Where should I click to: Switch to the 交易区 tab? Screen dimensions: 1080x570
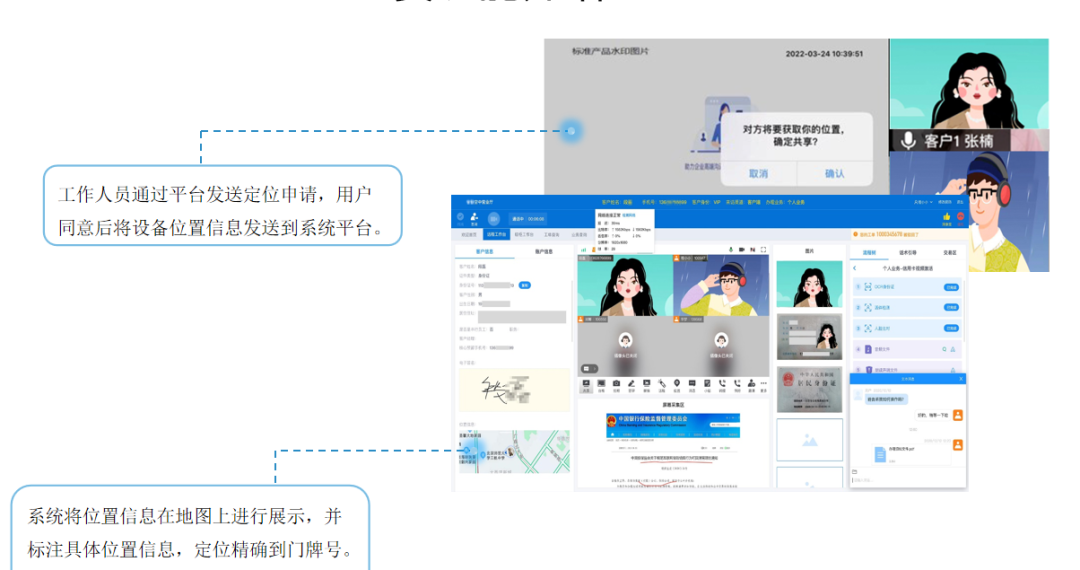pyautogui.click(x=950, y=253)
